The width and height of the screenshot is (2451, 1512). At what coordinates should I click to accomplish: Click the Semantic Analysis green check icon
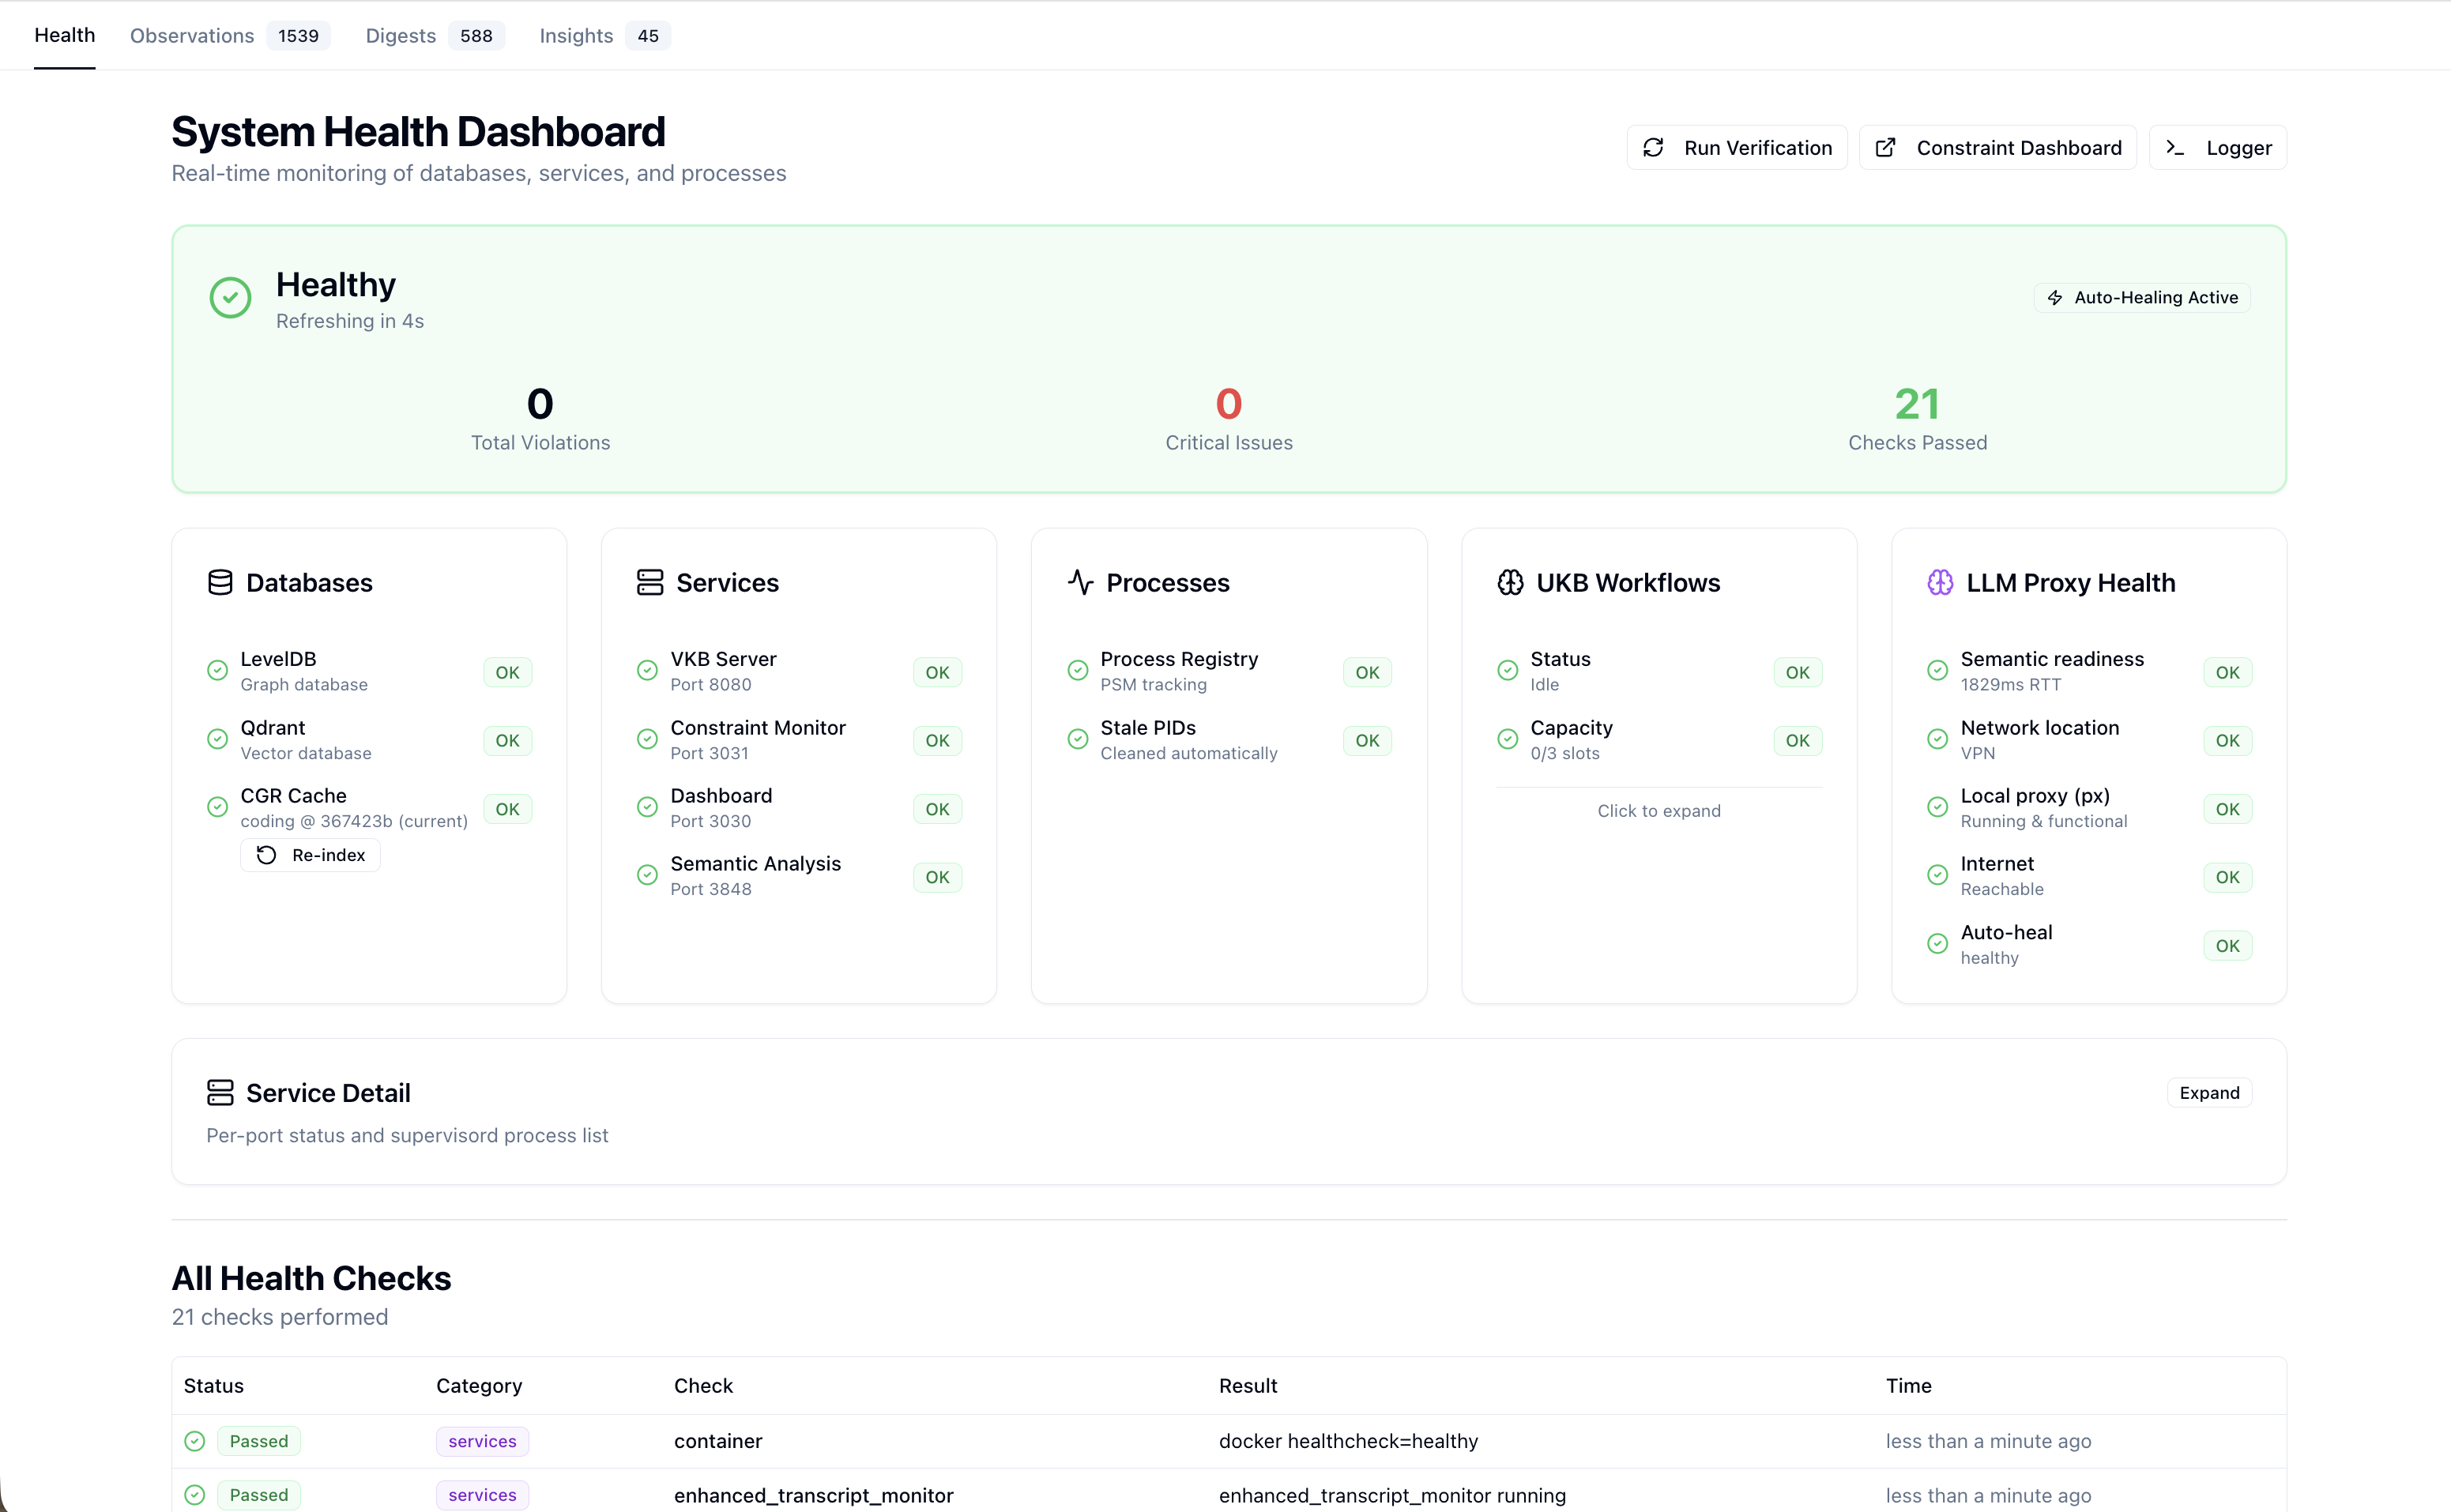pyautogui.click(x=647, y=875)
